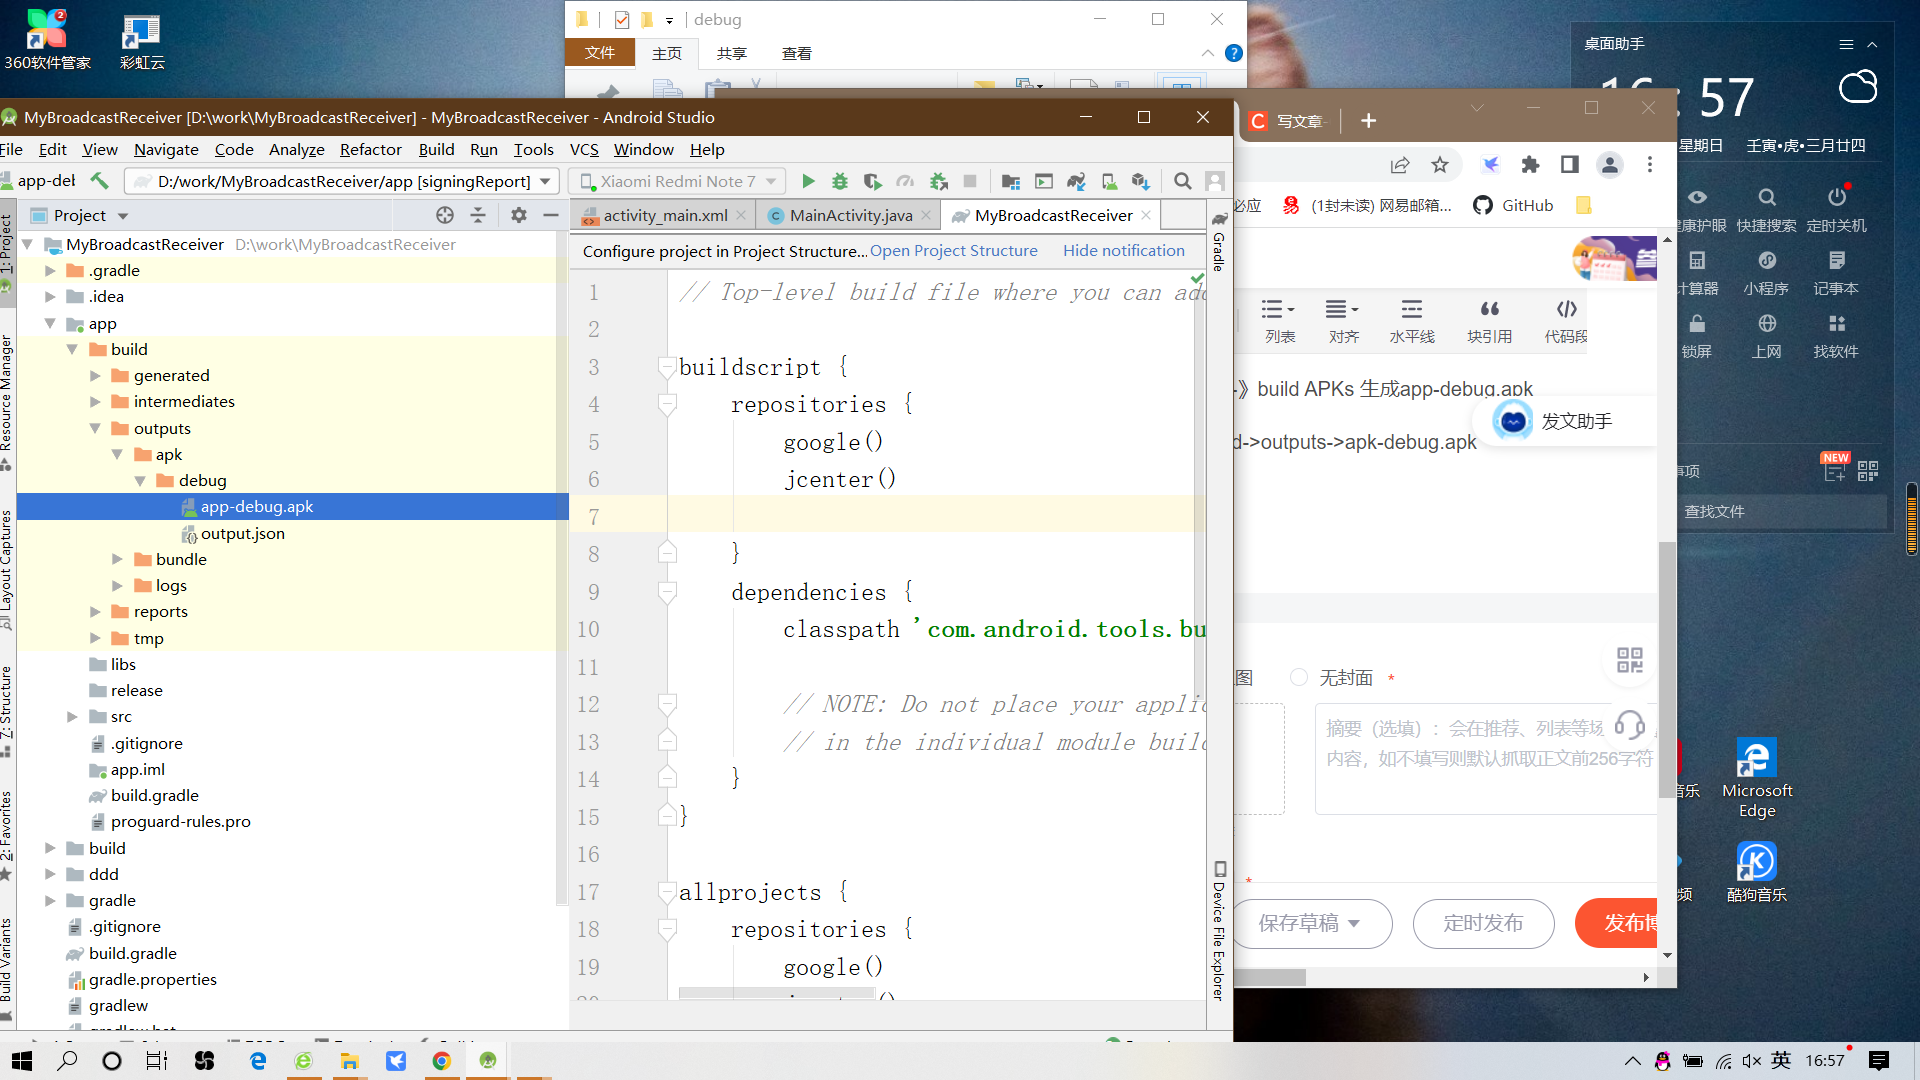This screenshot has width=1920, height=1080.
Task: Open Project Structure settings gear icon
Action: click(x=519, y=215)
